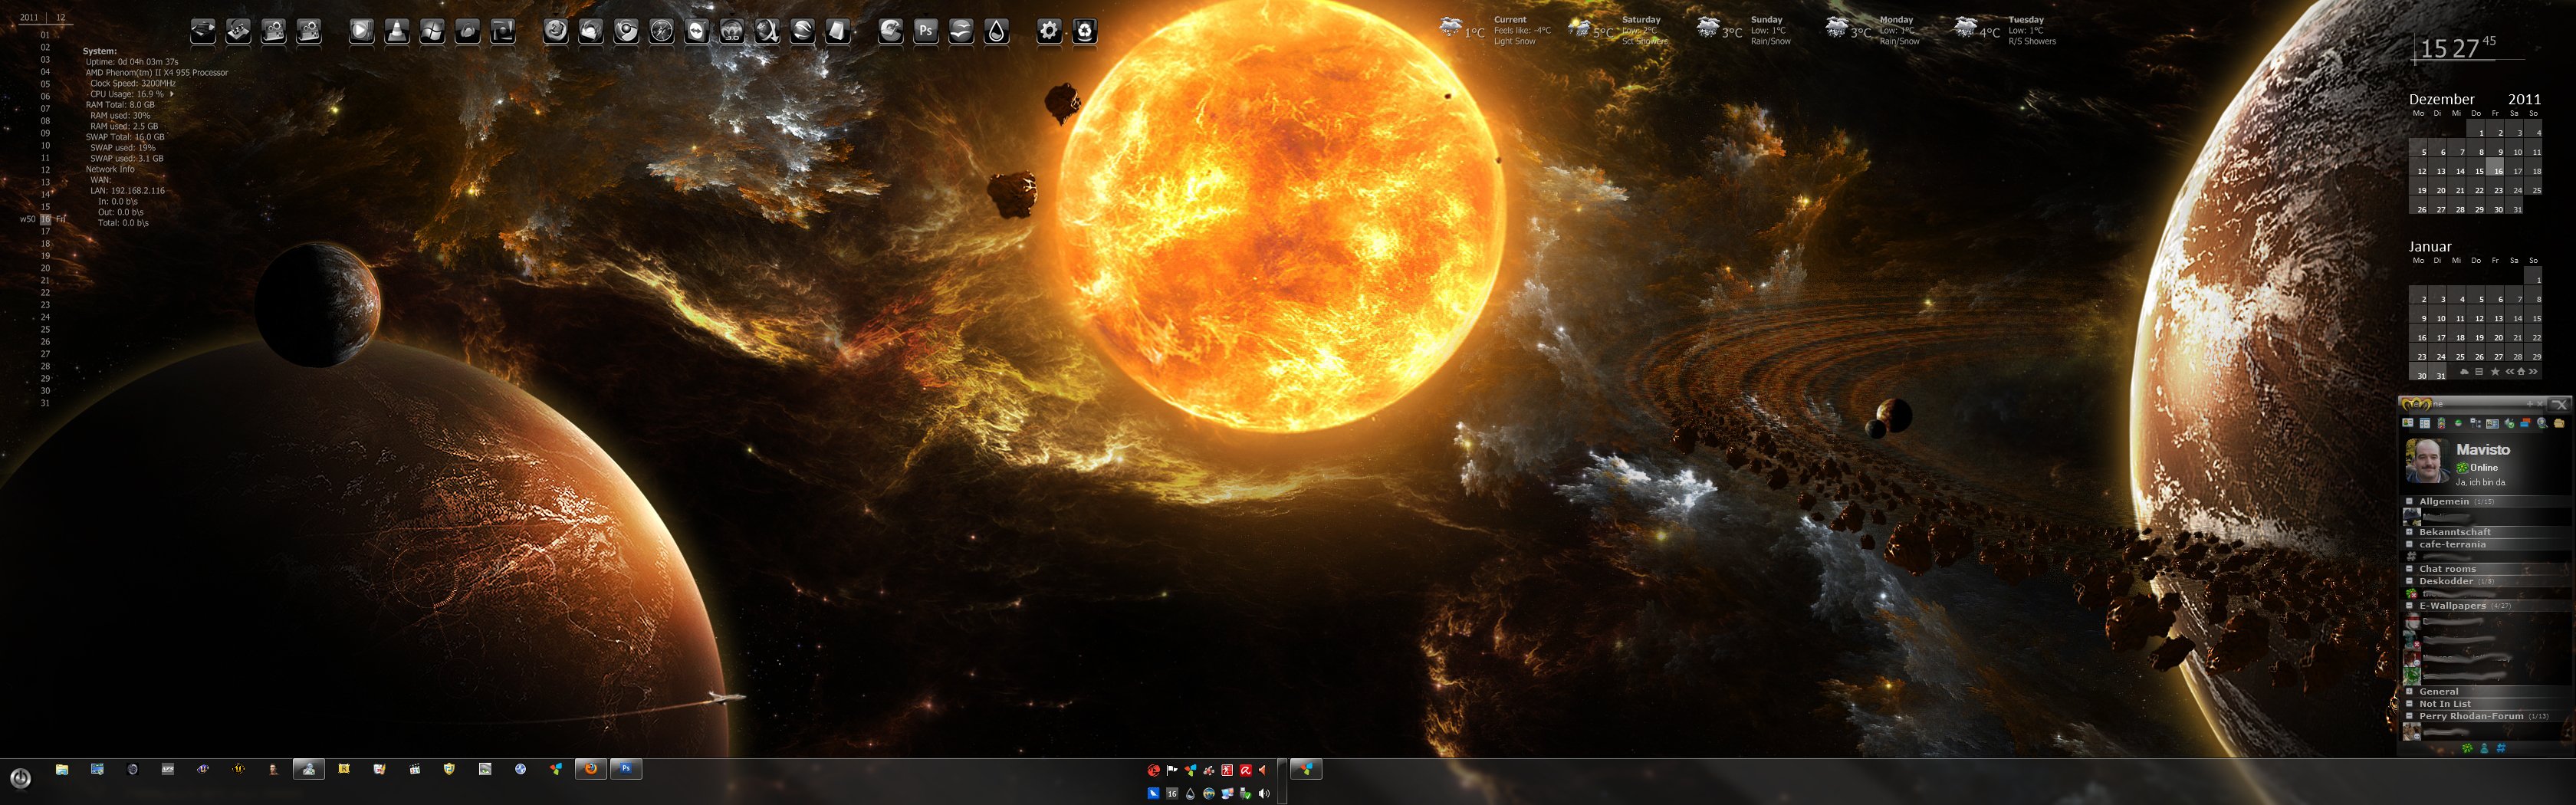Open the settings gear dock icon
This screenshot has height=805, width=2576.
click(x=1049, y=31)
